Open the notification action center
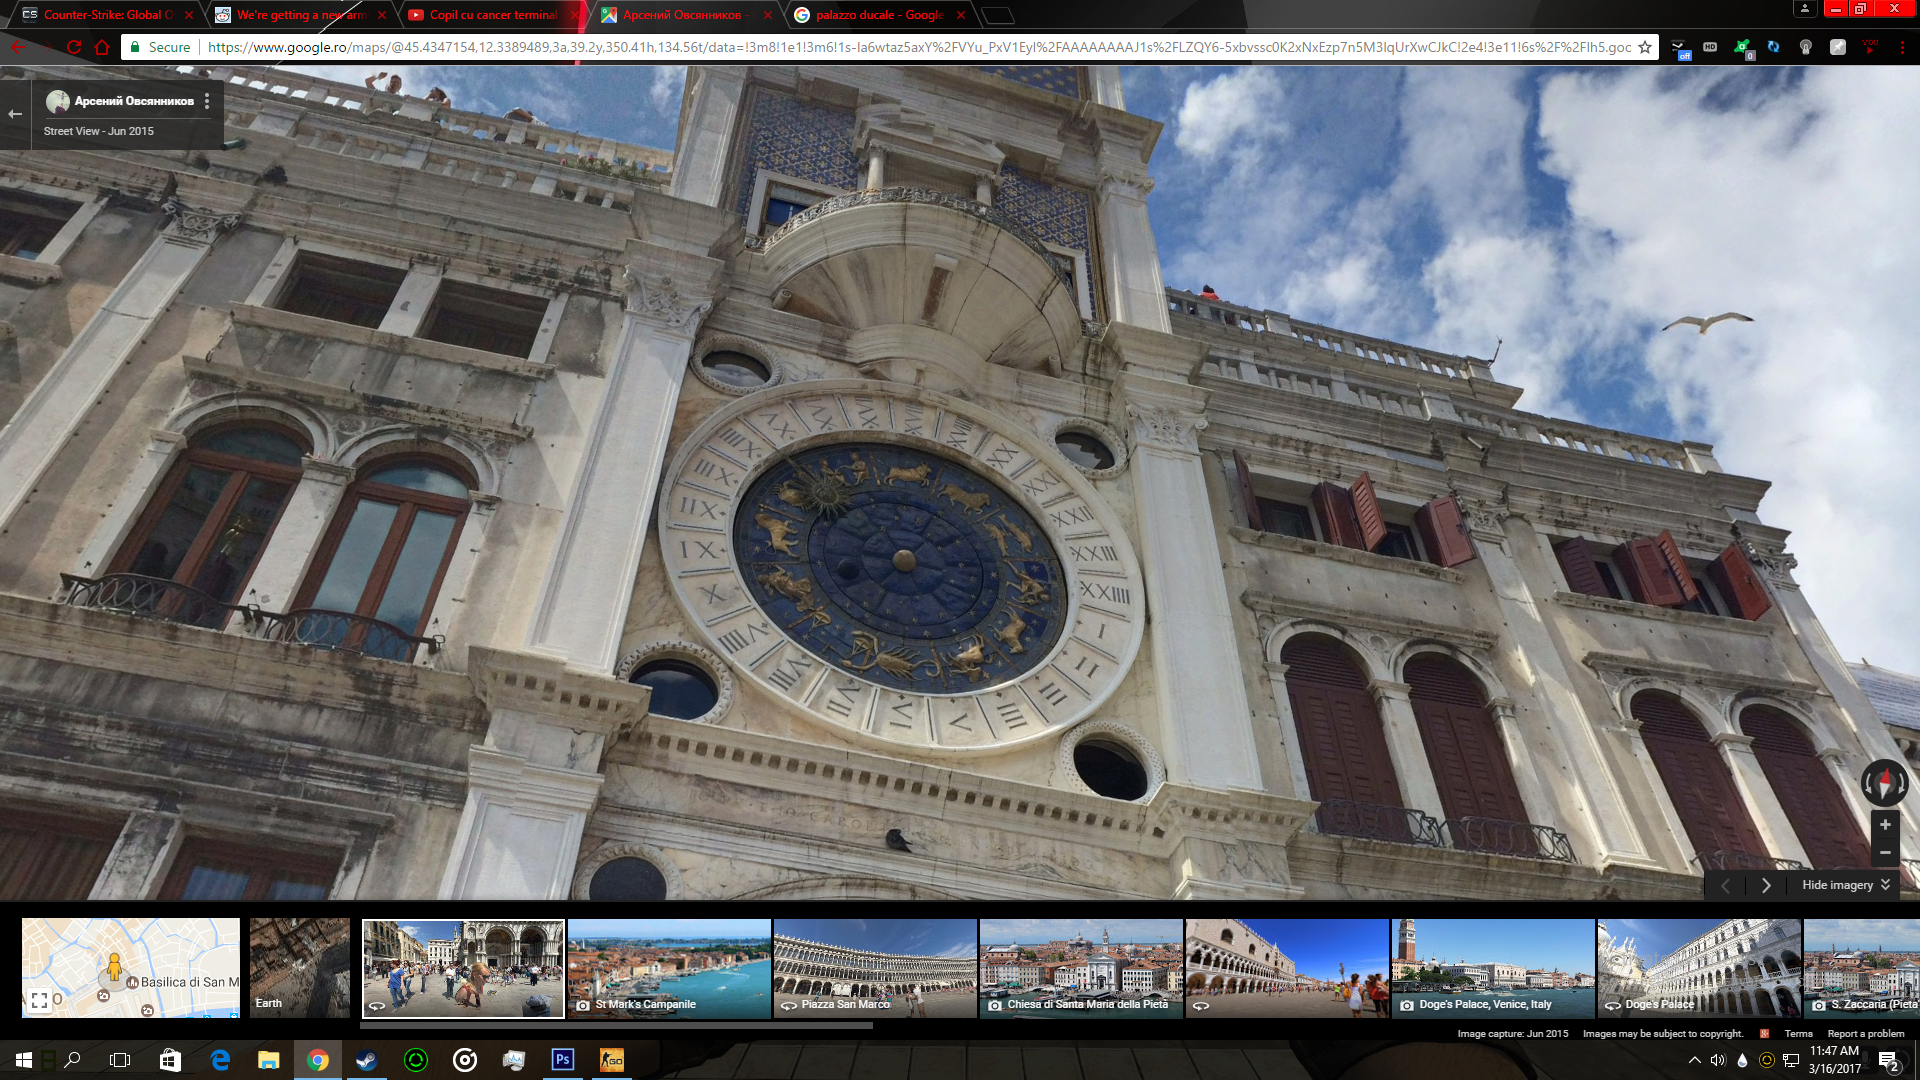The image size is (1920, 1080). pos(1888,1061)
